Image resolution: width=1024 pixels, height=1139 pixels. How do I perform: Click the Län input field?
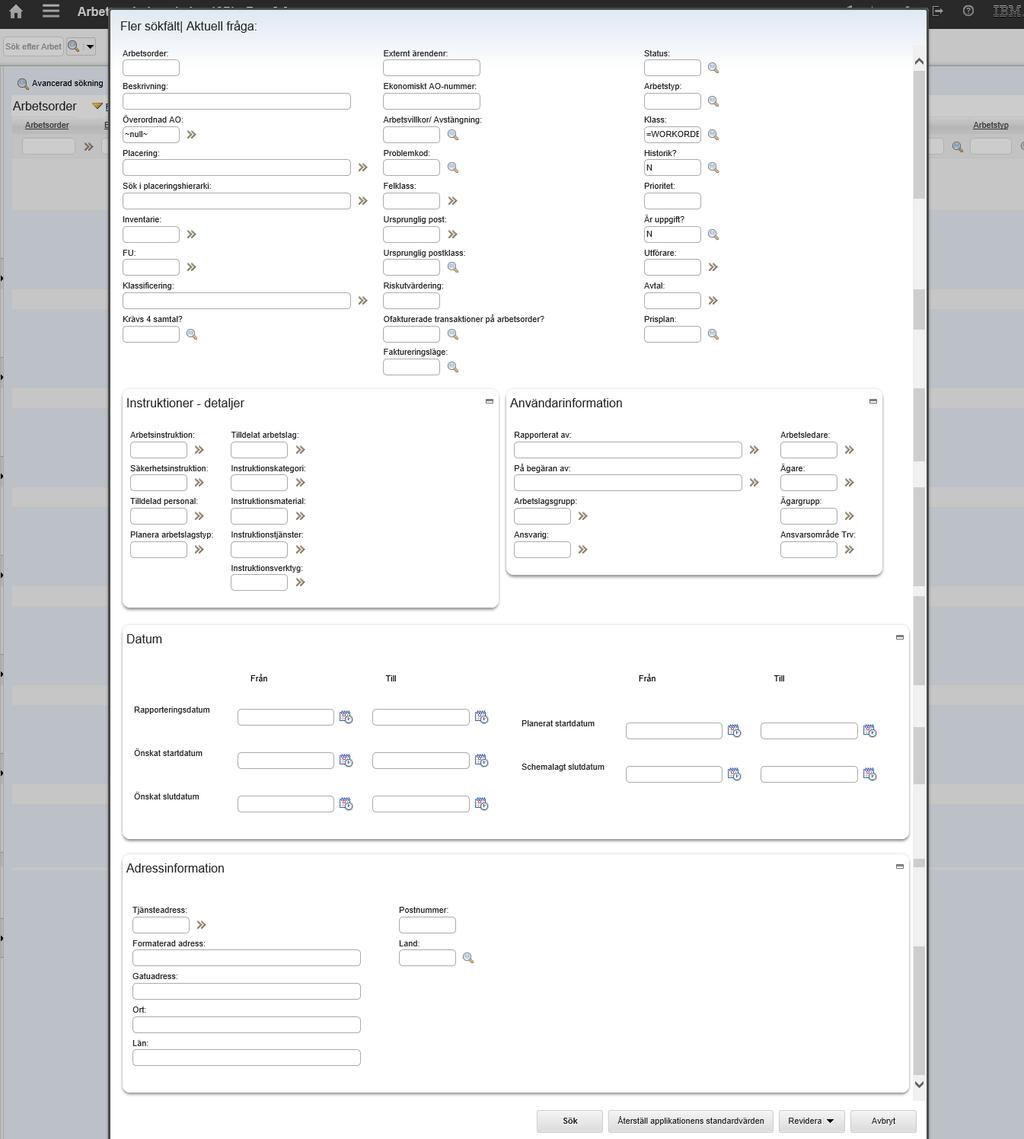246,1058
